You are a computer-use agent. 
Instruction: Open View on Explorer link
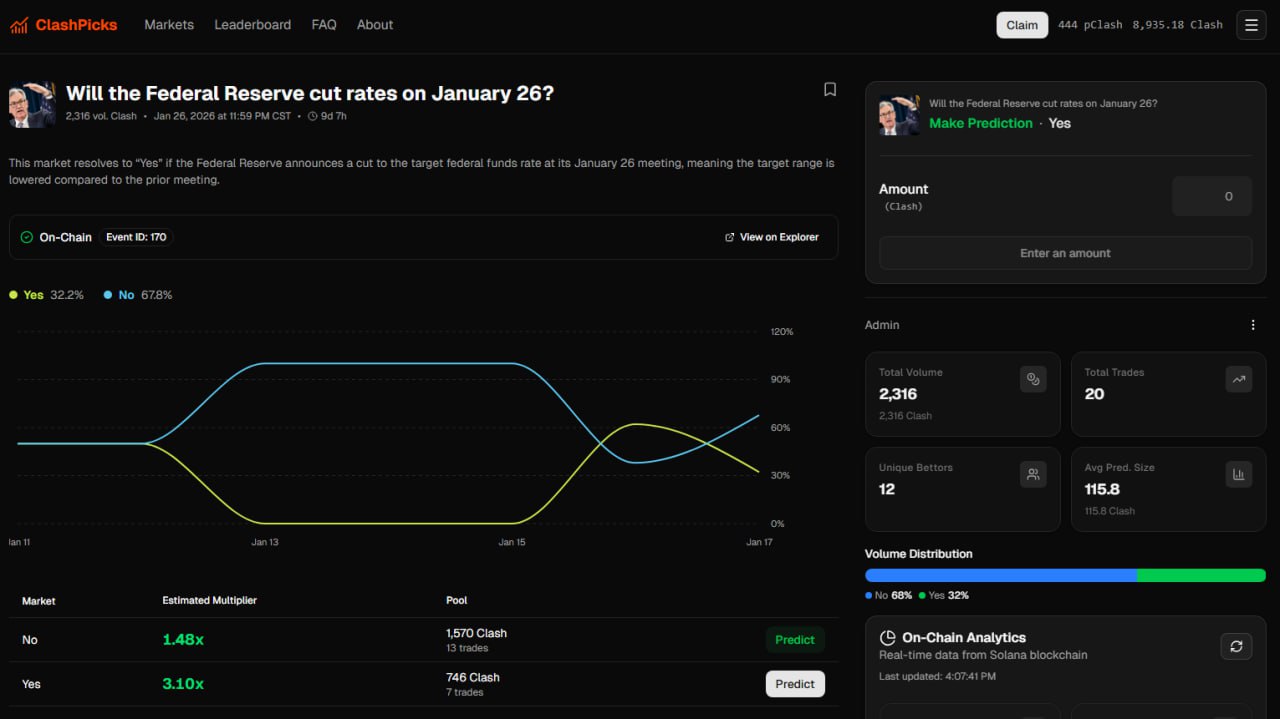click(771, 237)
